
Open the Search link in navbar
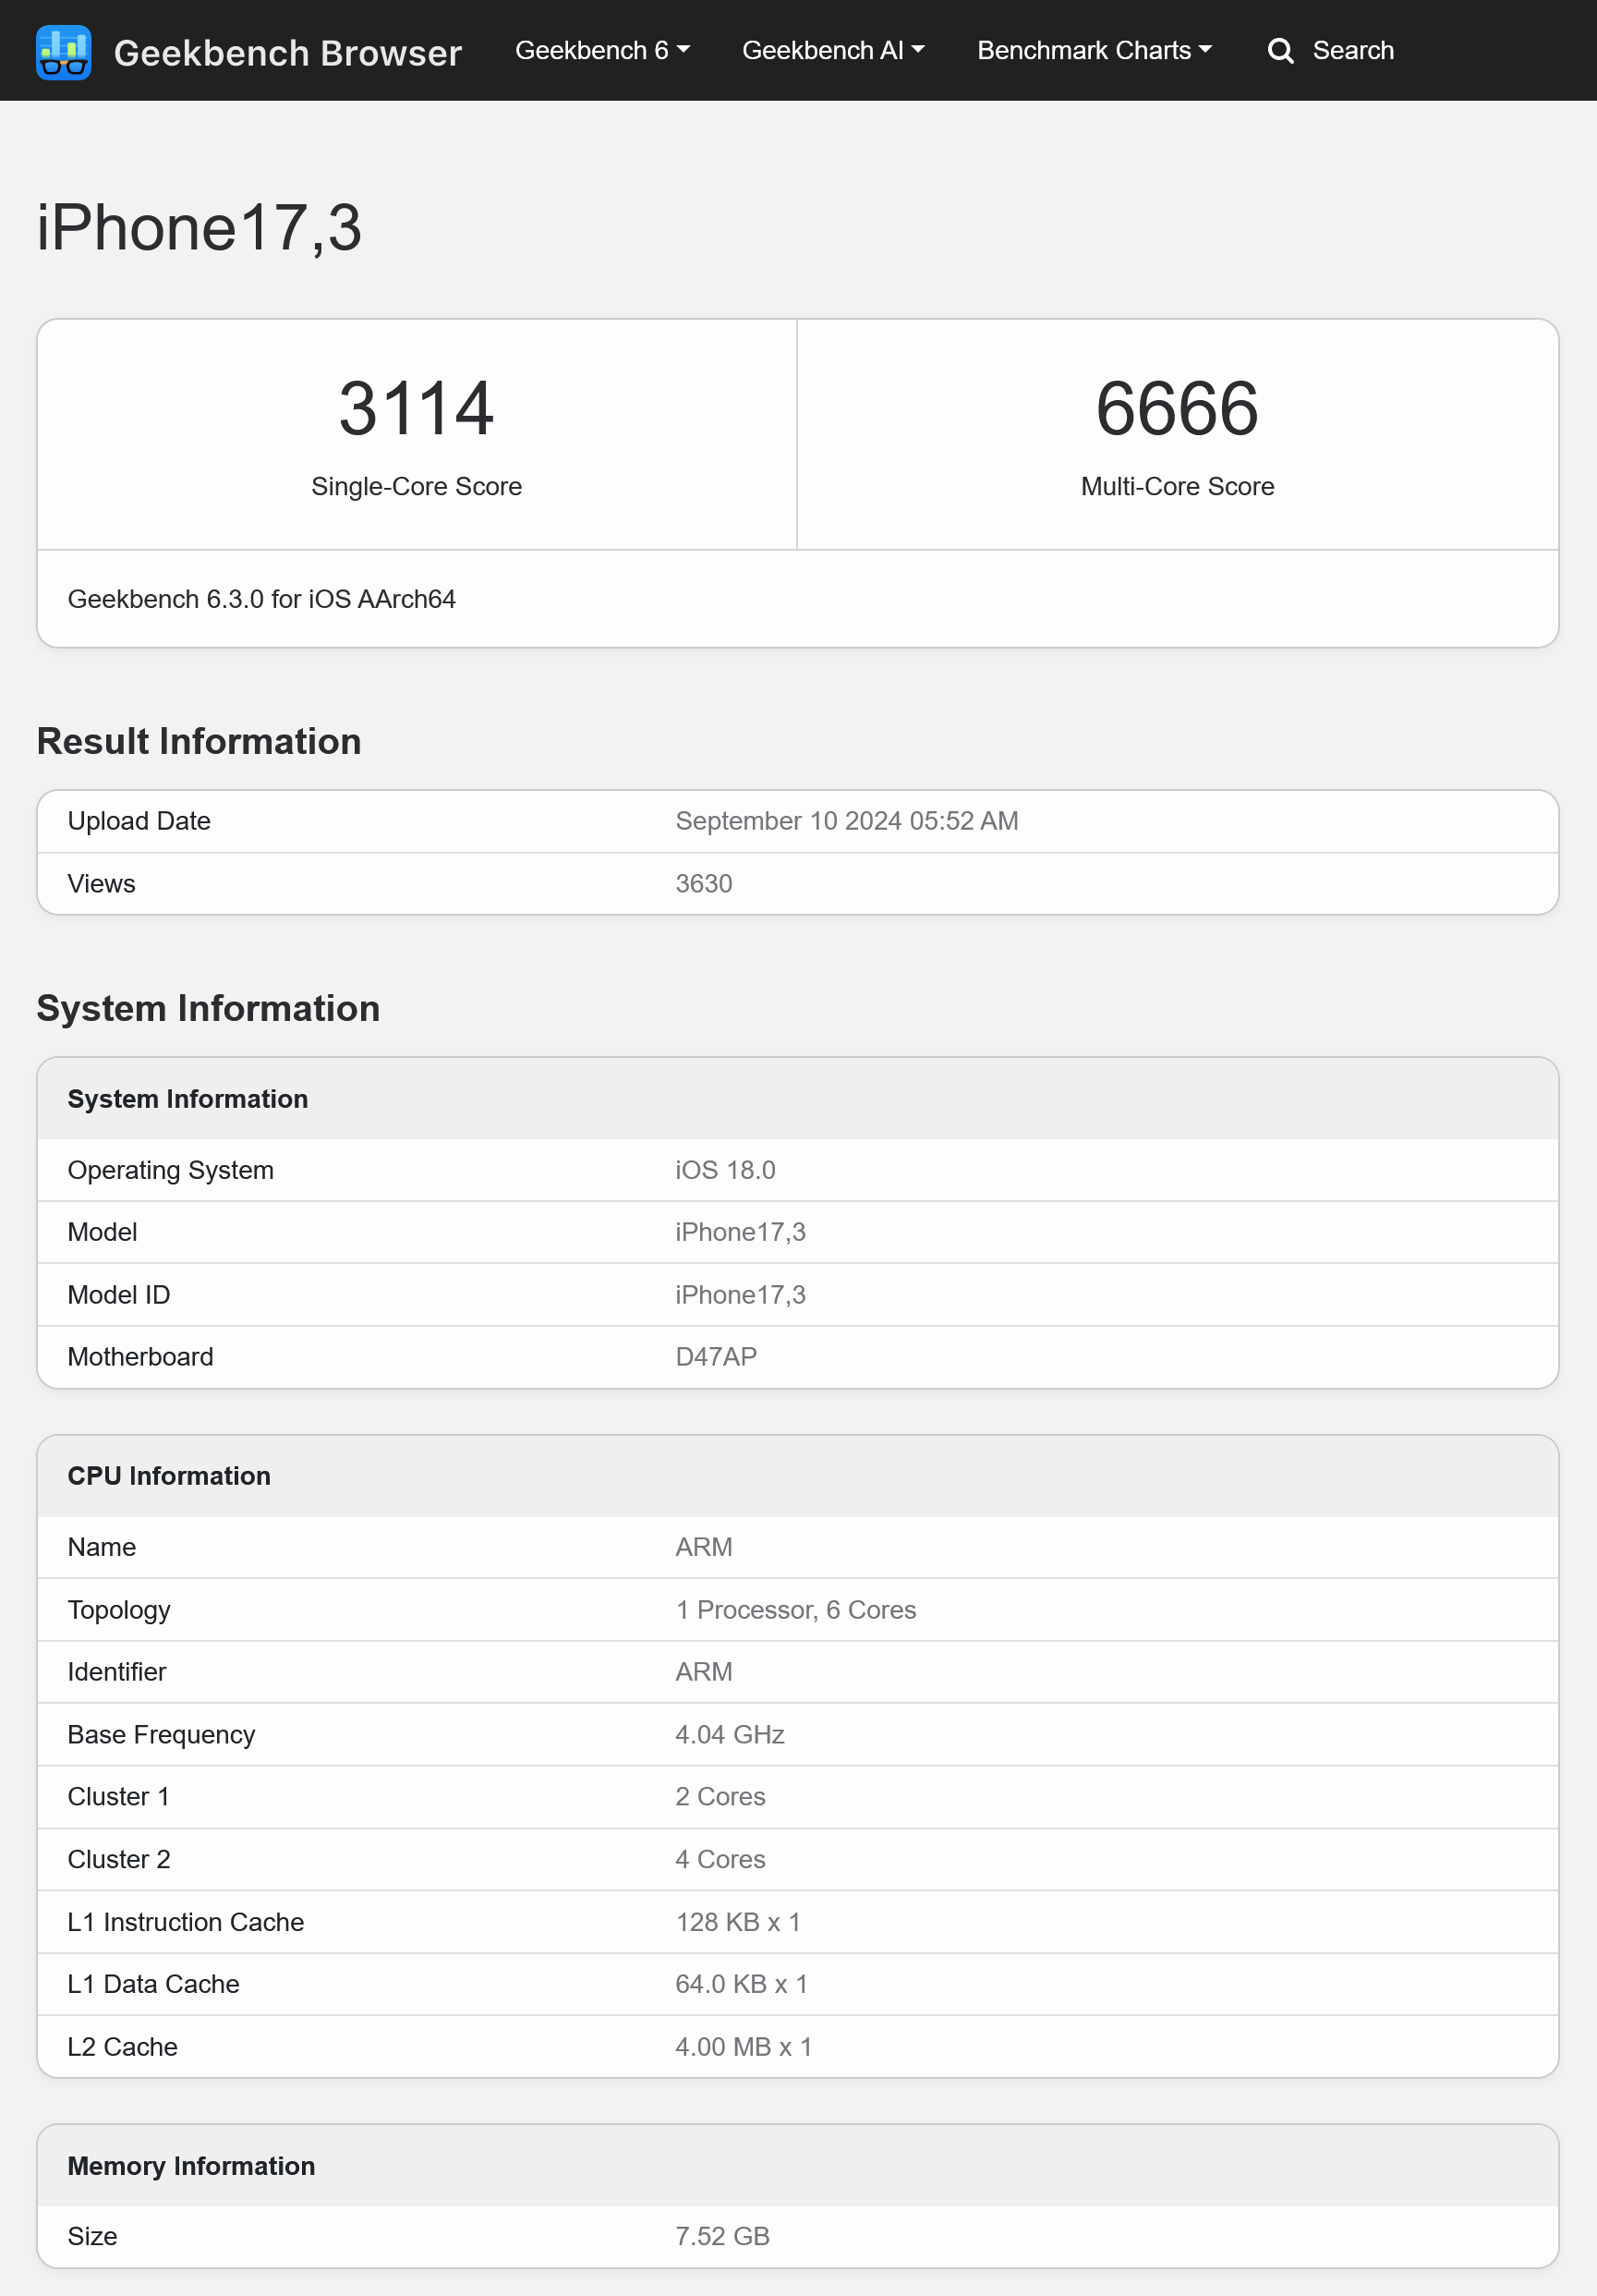1352,50
